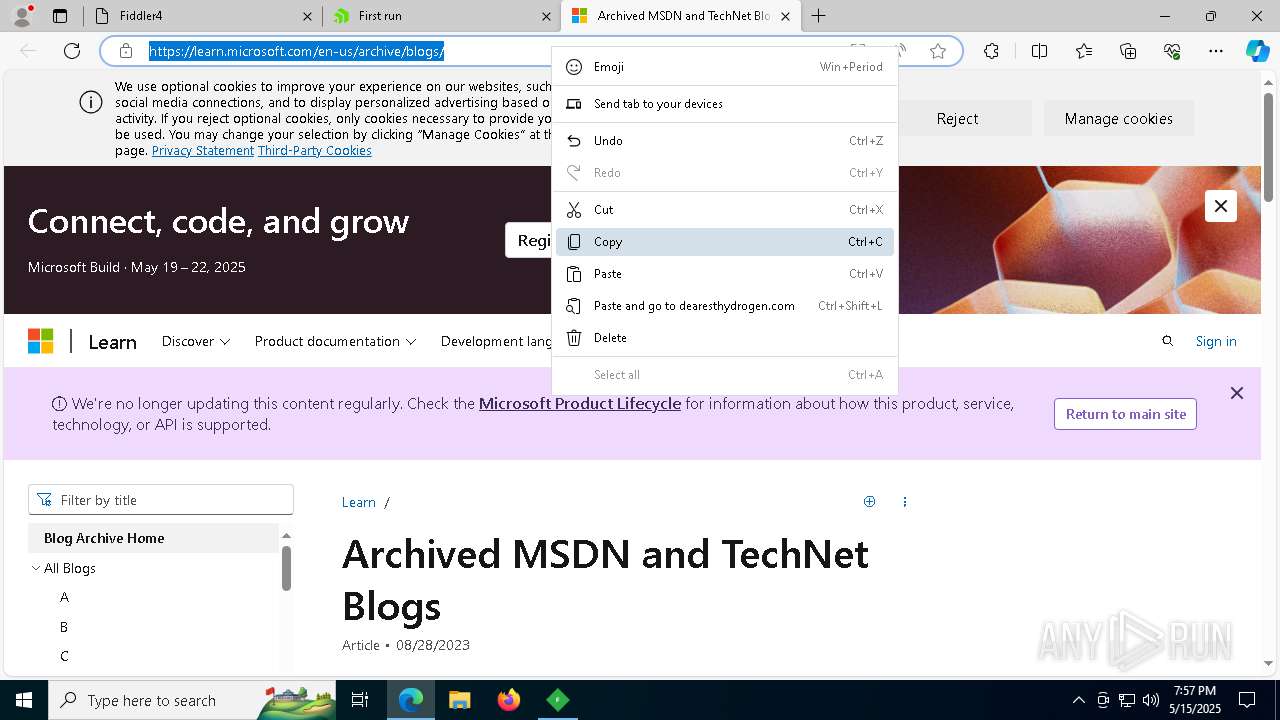Open the Third-Party Cookies link
This screenshot has width=1280, height=720.
[315, 151]
